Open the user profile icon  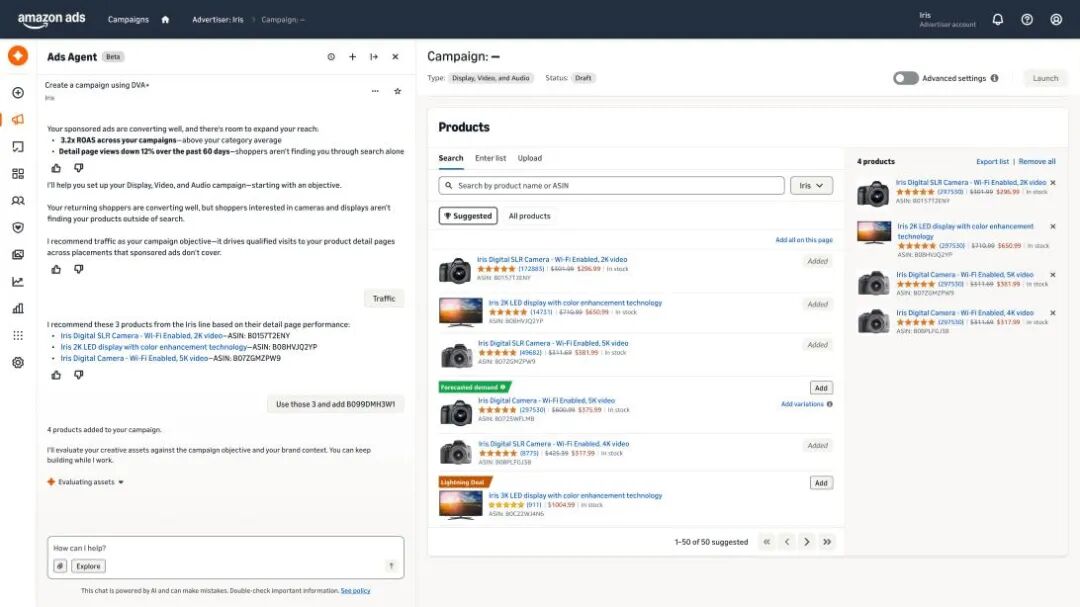coord(1056,19)
